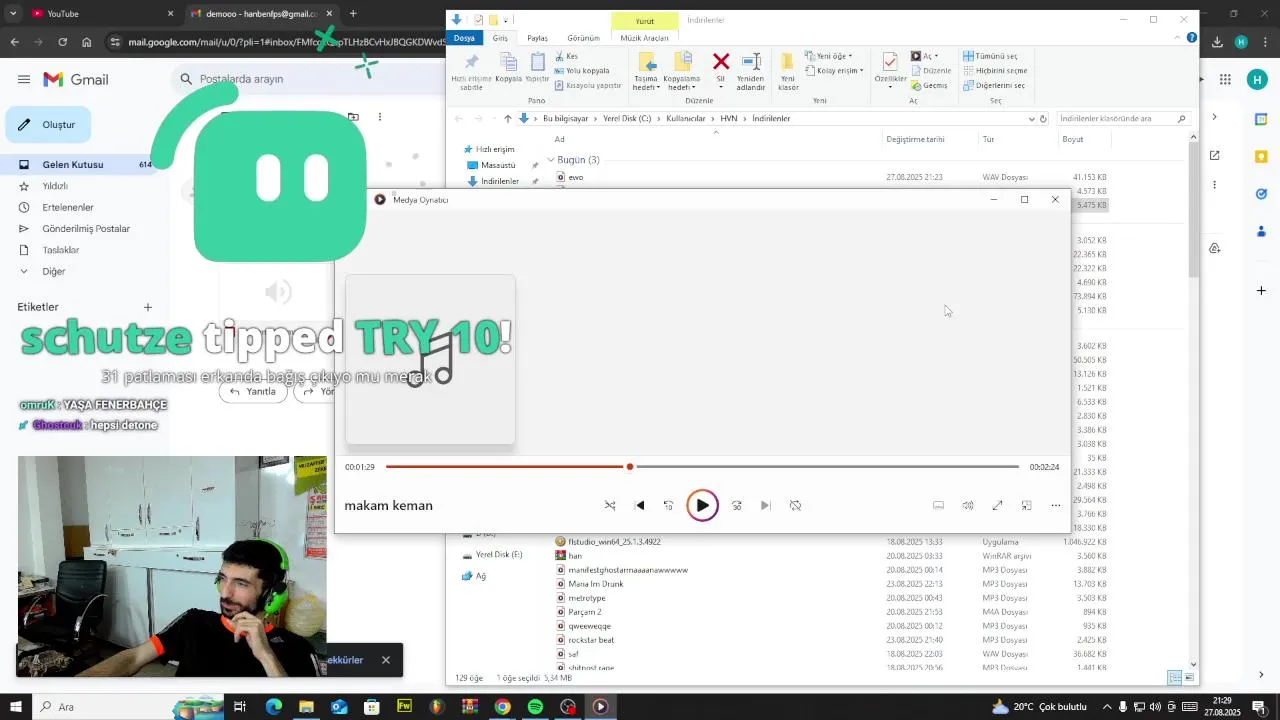1280x720 pixels.
Task: Click Kopyala in Explorer ribbon
Action: tap(508, 67)
